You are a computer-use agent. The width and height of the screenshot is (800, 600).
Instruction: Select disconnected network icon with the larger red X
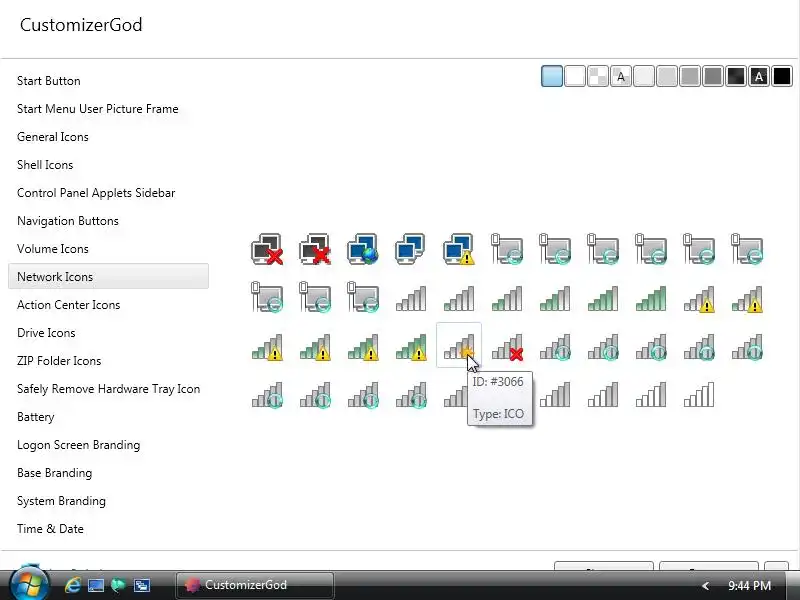click(x=315, y=249)
